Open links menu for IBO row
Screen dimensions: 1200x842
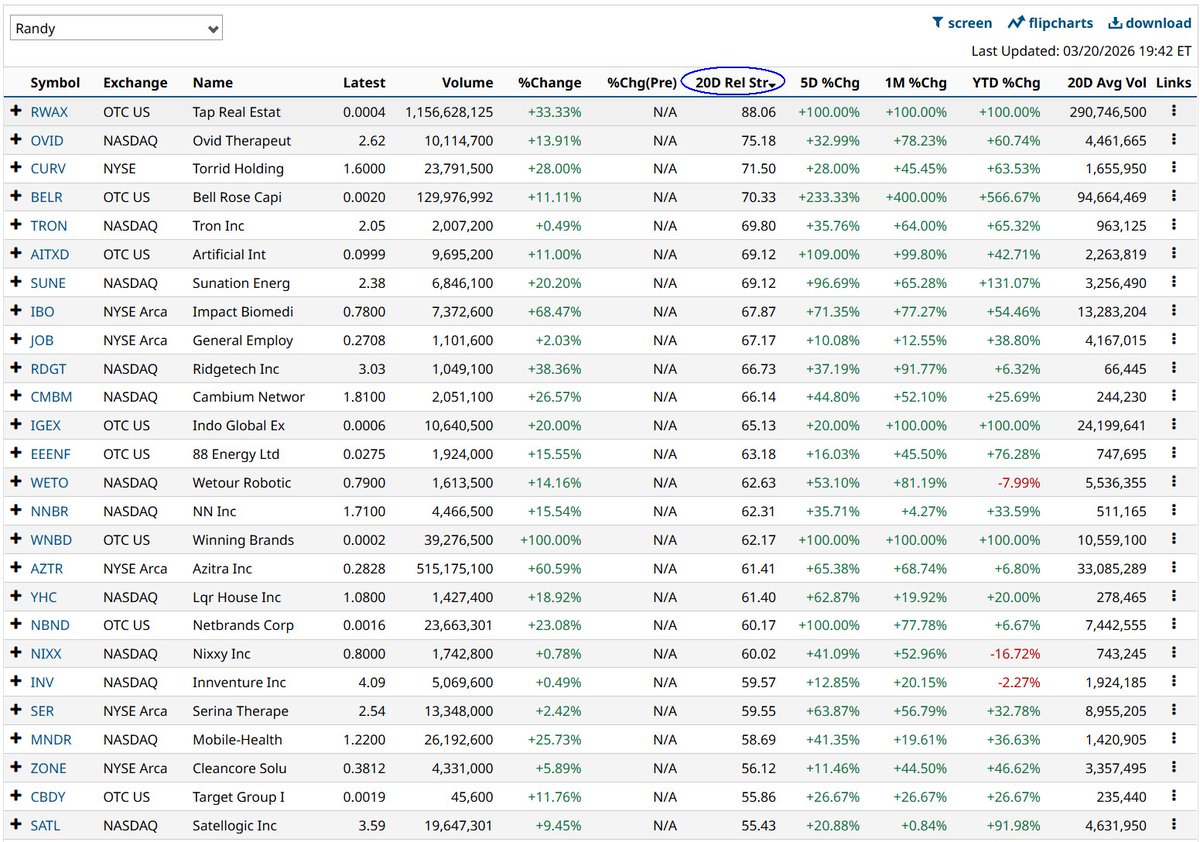pos(1173,311)
